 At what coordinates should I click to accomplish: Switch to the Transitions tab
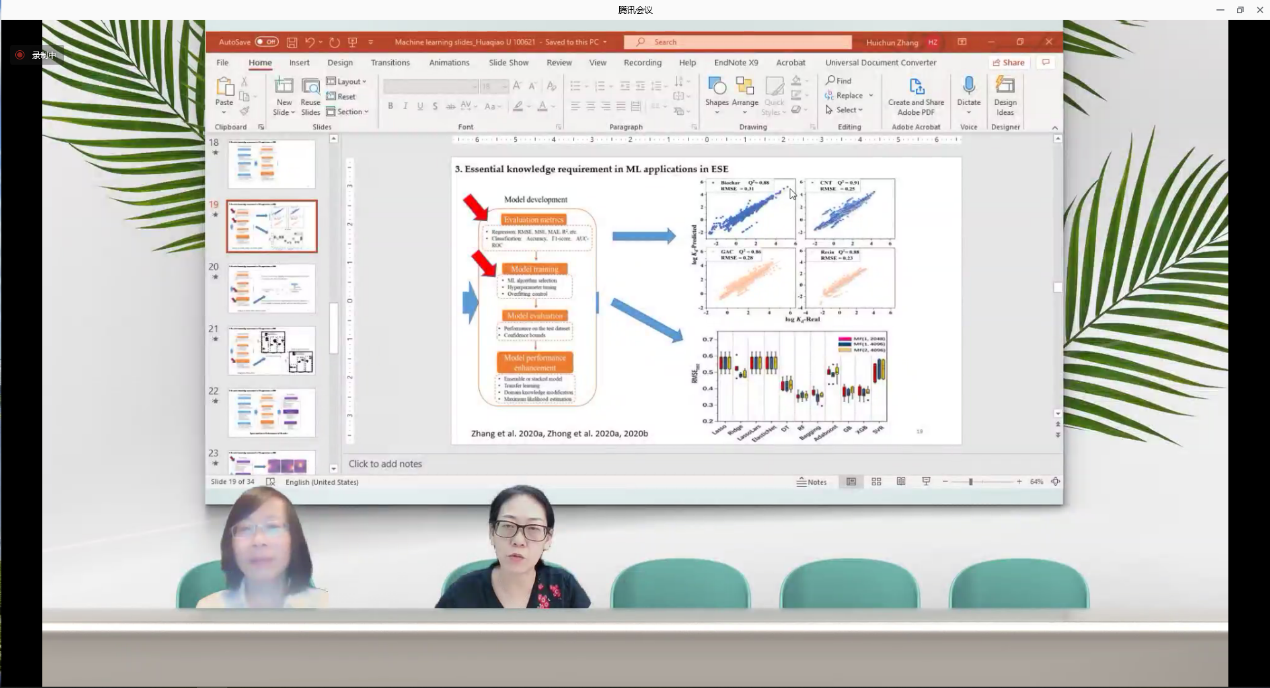pos(390,62)
